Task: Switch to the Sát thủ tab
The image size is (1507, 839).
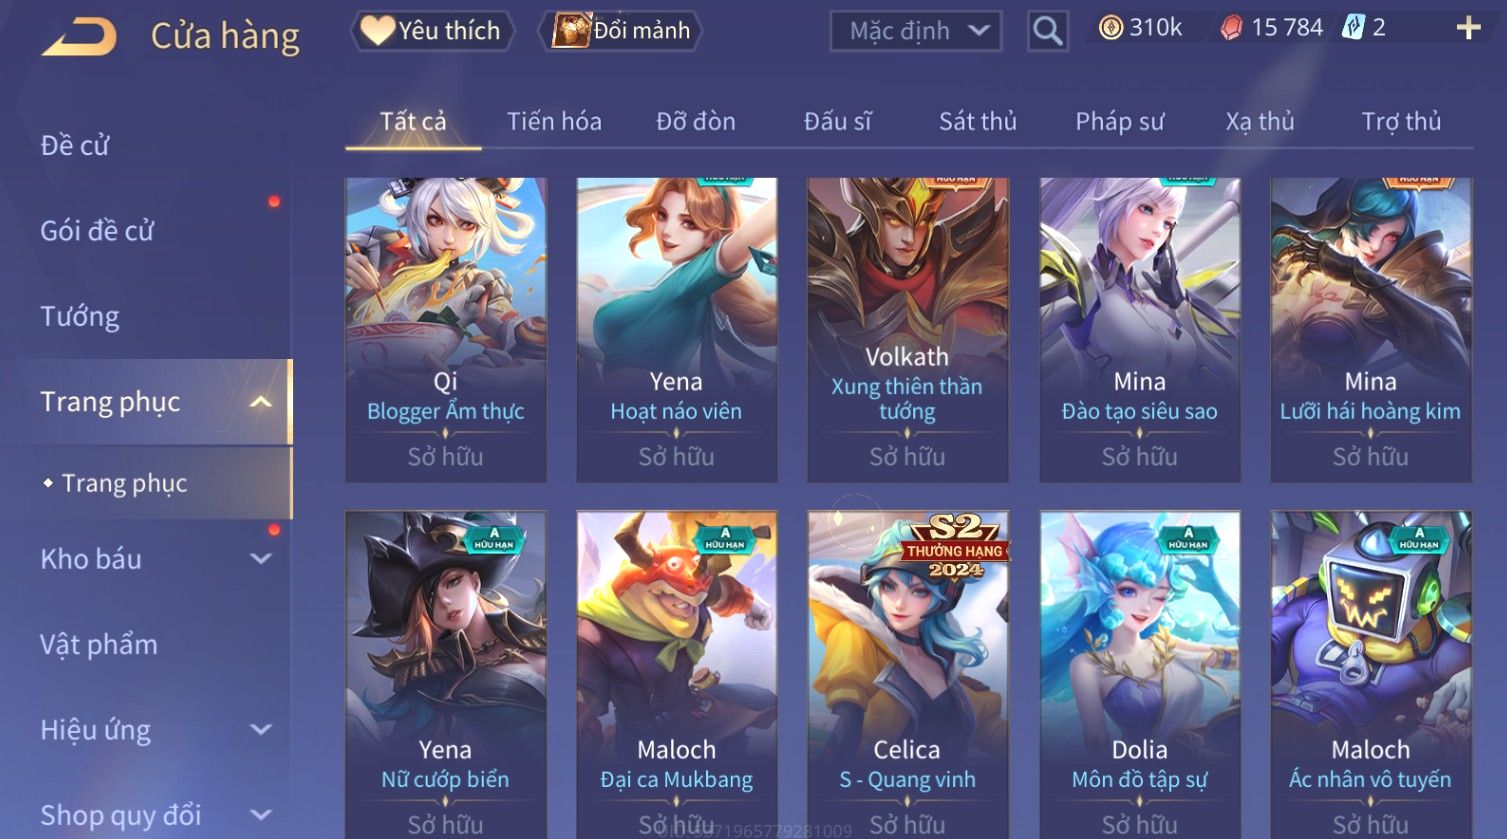Action: (x=977, y=122)
